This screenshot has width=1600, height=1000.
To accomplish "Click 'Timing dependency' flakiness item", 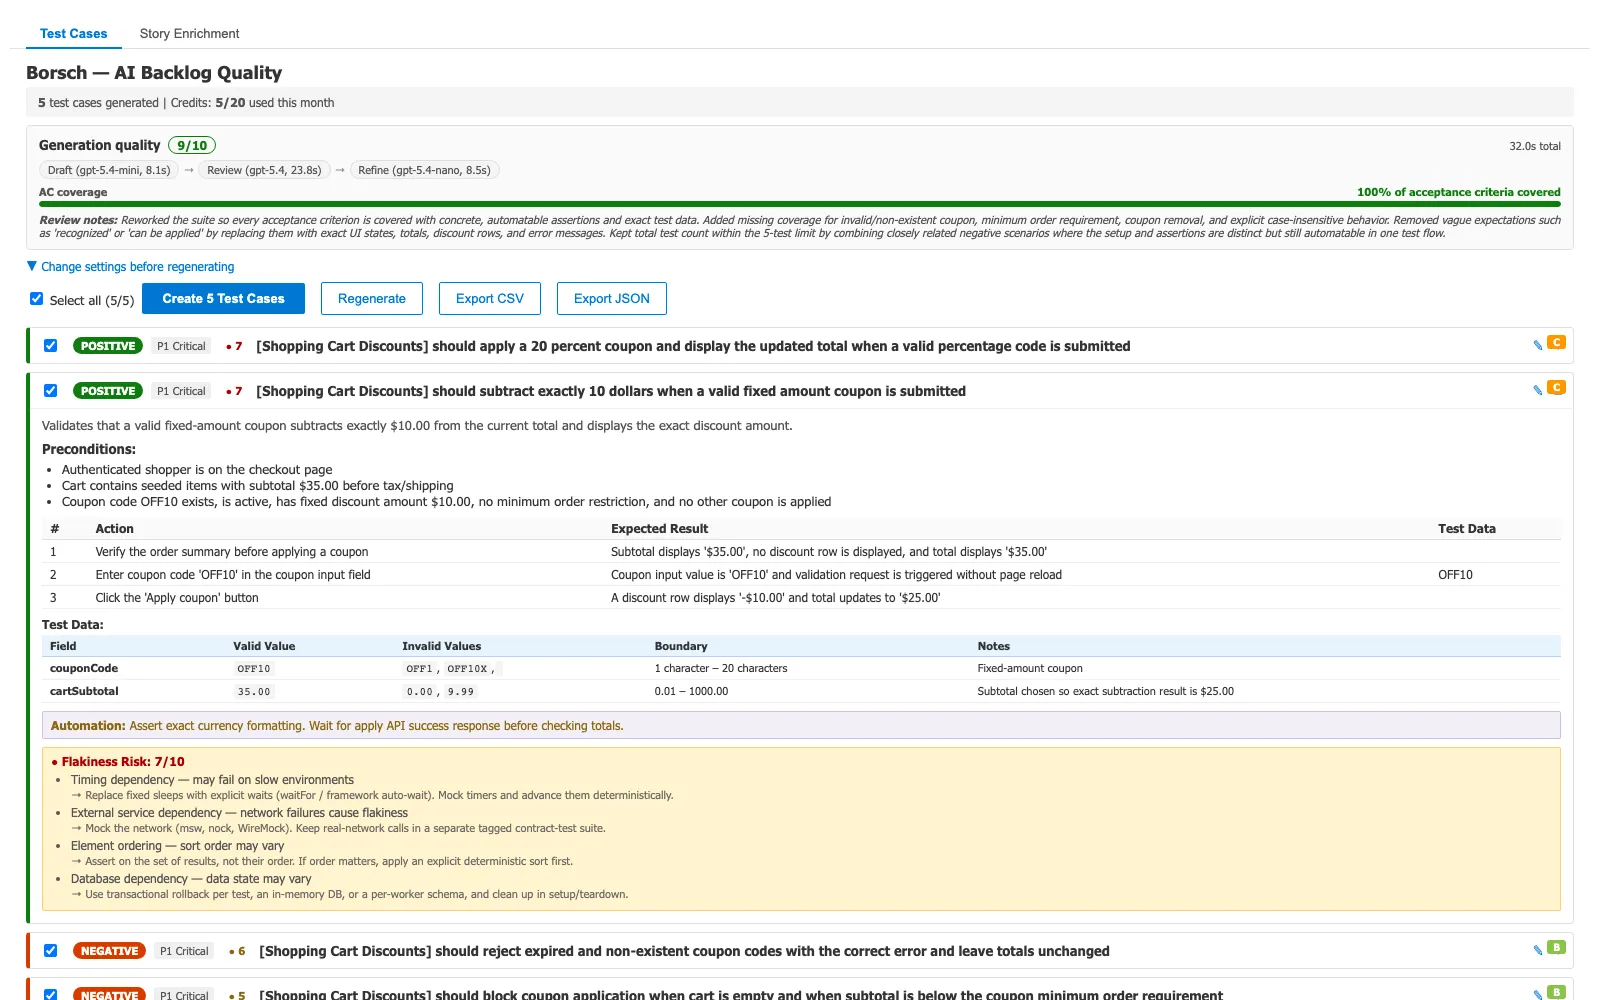I will click(x=212, y=780).
